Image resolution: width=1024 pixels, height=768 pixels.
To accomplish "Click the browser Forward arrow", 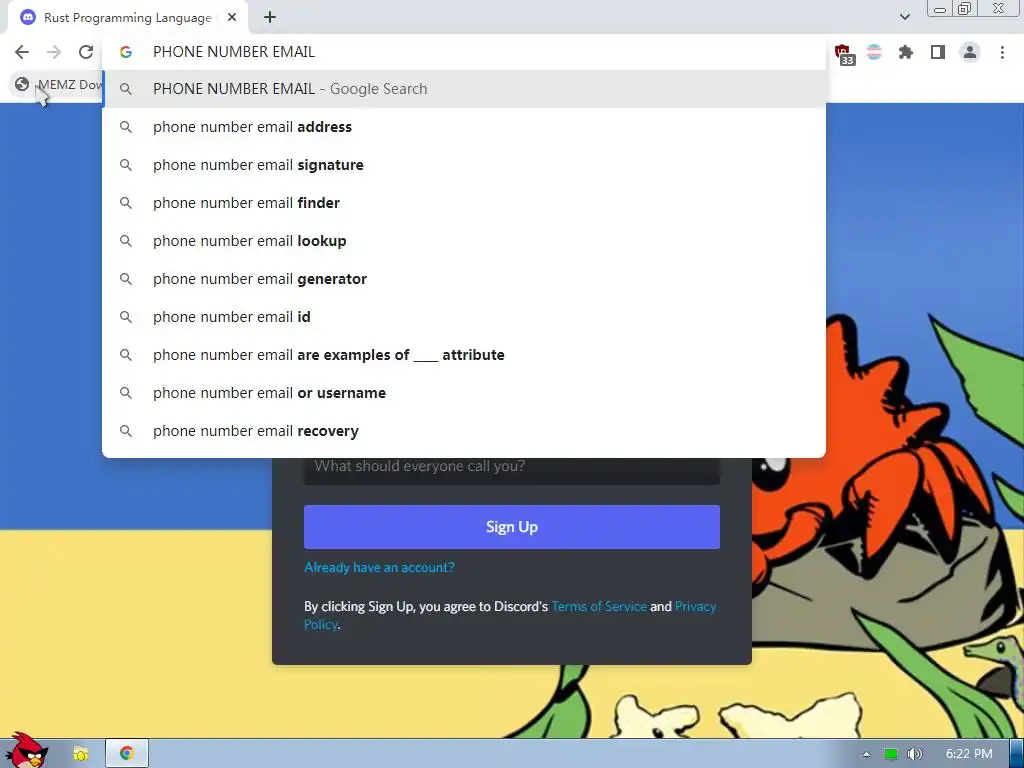I will pyautogui.click(x=54, y=52).
